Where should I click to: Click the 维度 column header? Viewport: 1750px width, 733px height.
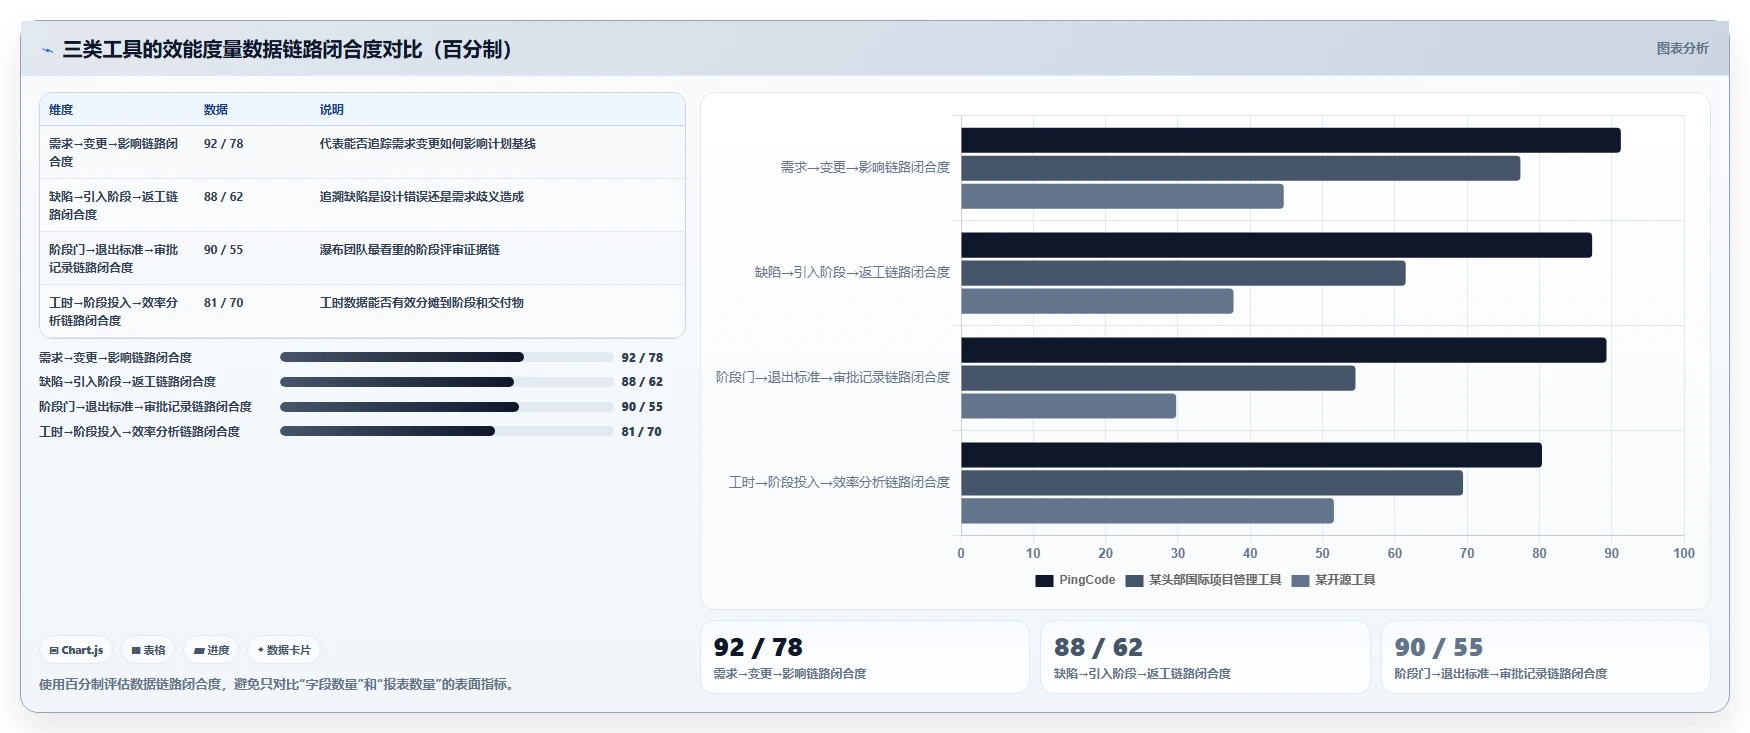tap(61, 110)
